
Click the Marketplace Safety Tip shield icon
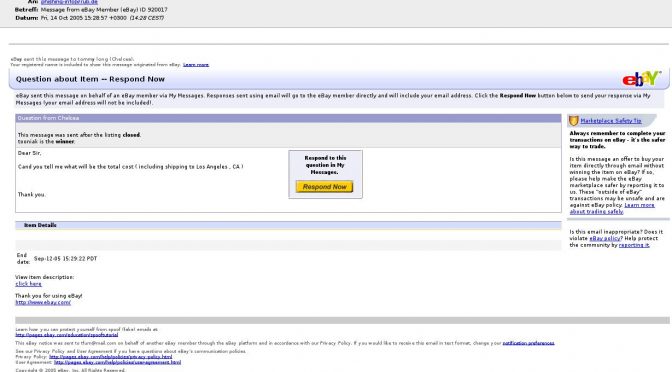[573, 121]
